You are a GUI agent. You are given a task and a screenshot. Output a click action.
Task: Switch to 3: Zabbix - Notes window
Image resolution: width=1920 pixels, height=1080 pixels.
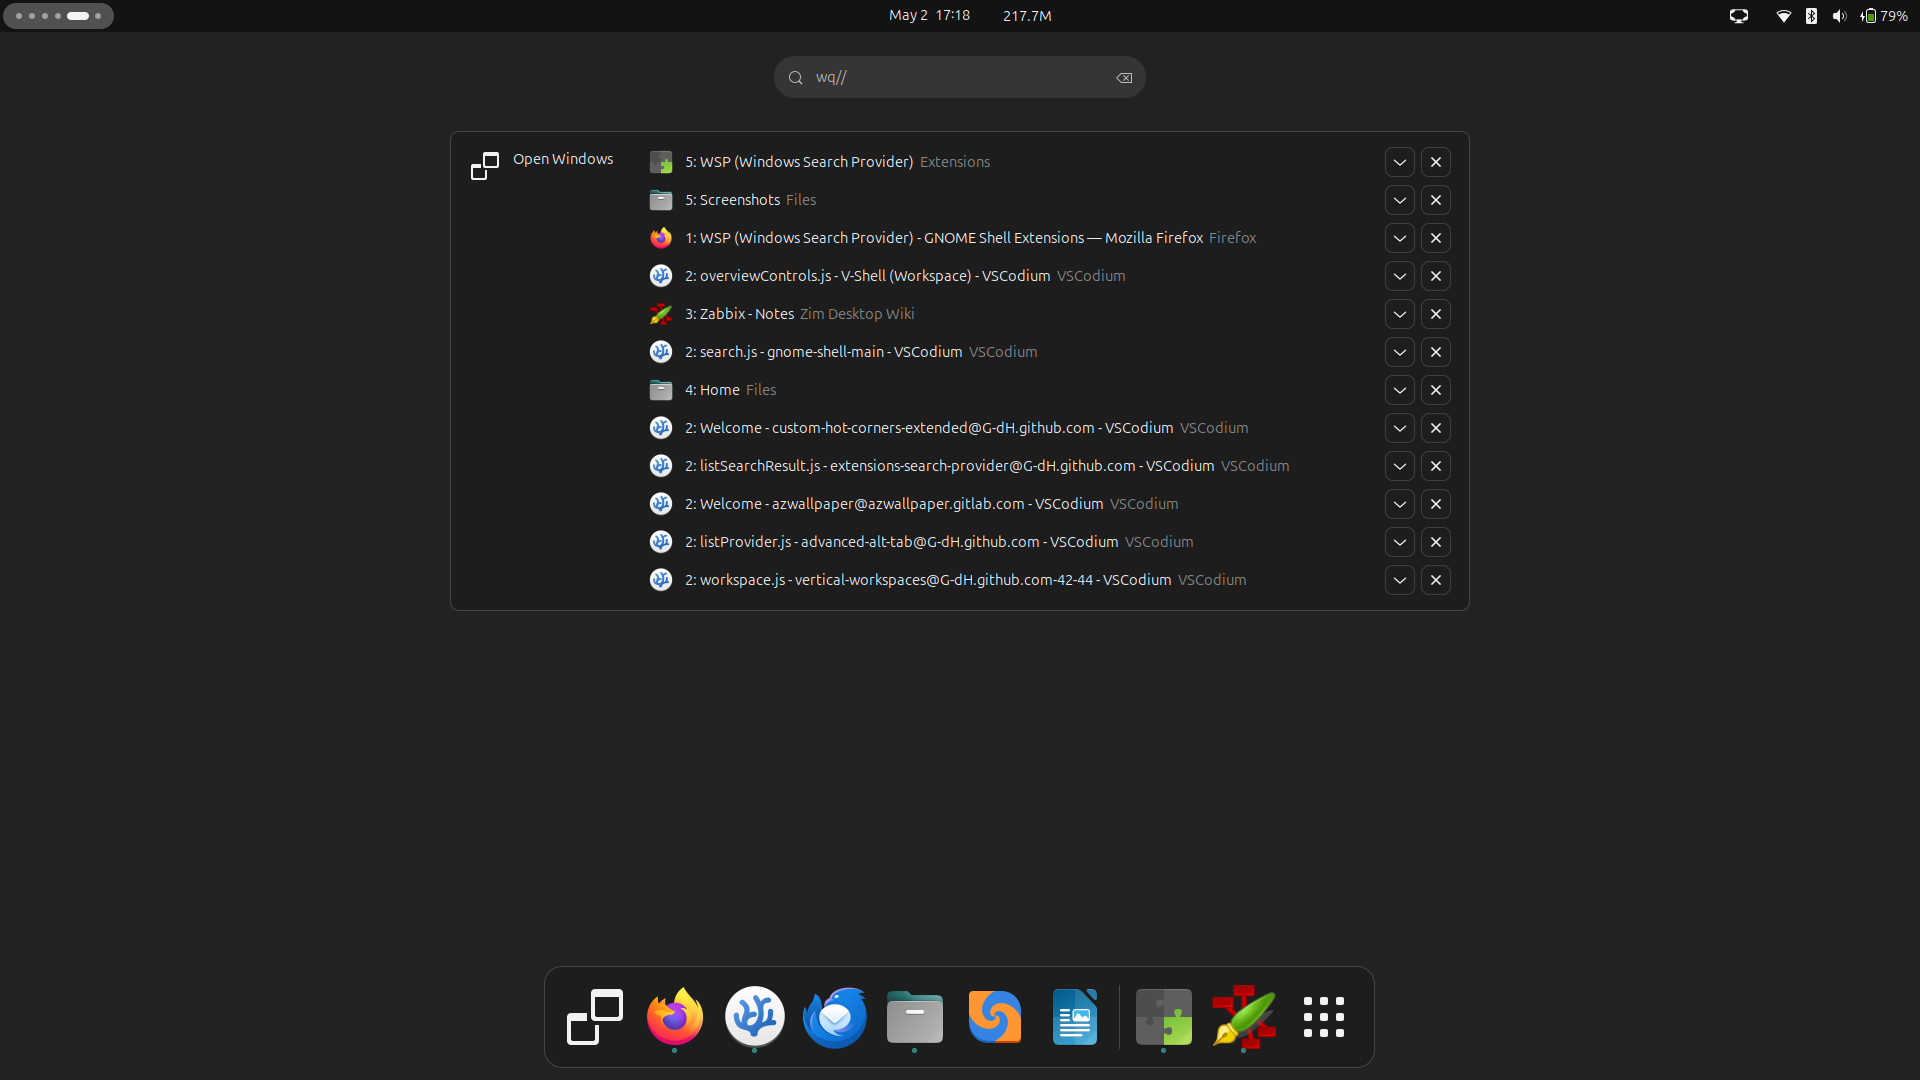click(x=799, y=314)
